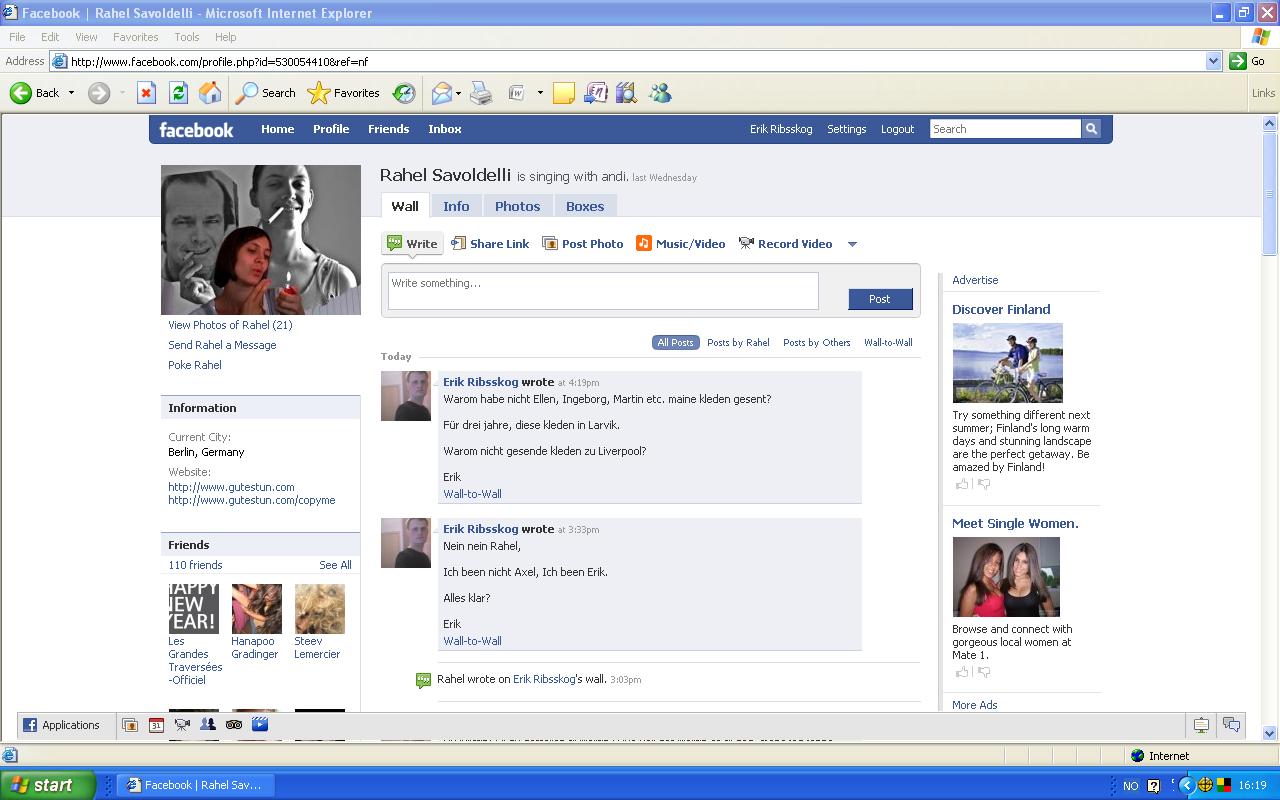Switch to the Info profile tab
This screenshot has width=1280, height=800.
pyautogui.click(x=456, y=206)
